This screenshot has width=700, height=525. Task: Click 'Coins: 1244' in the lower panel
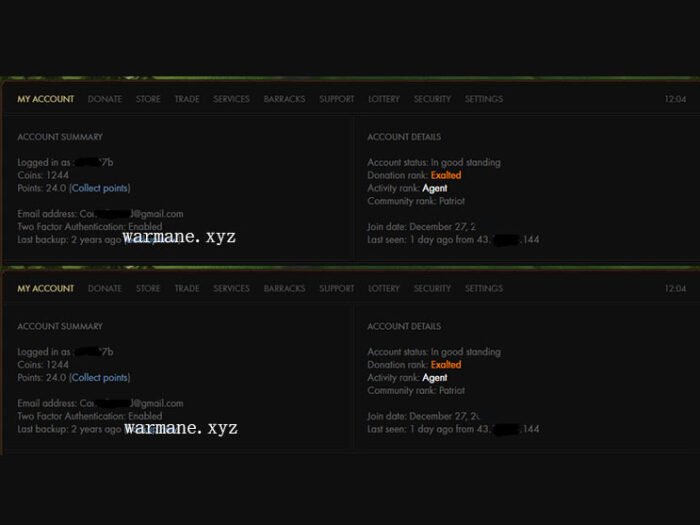(x=43, y=364)
